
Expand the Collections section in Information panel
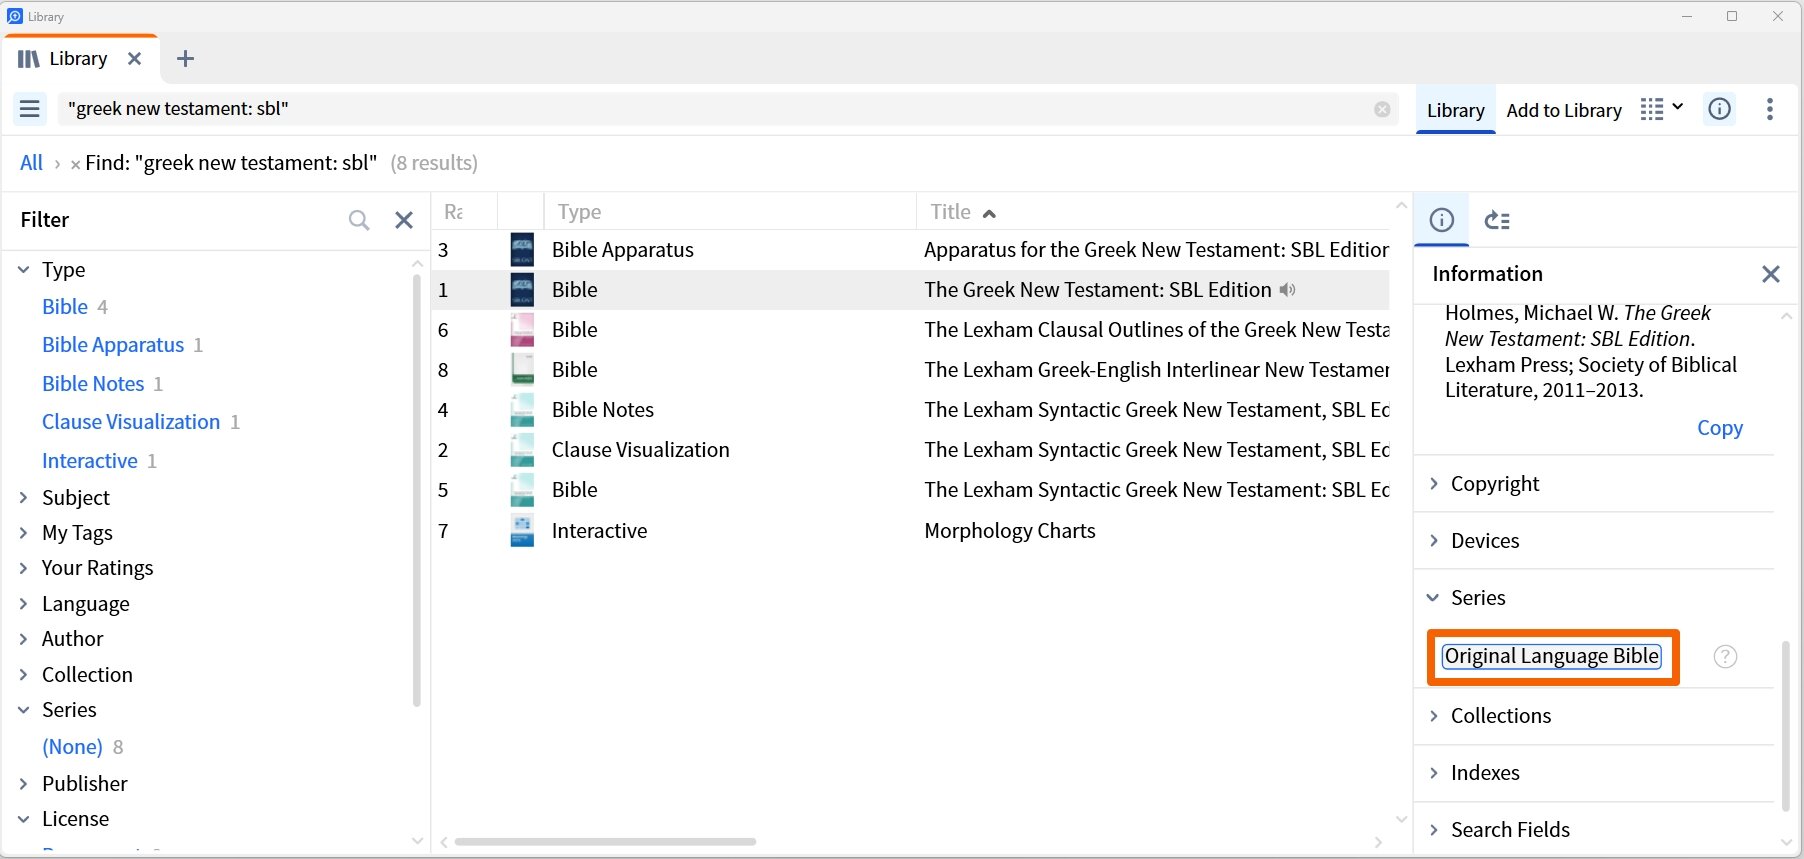click(x=1434, y=716)
